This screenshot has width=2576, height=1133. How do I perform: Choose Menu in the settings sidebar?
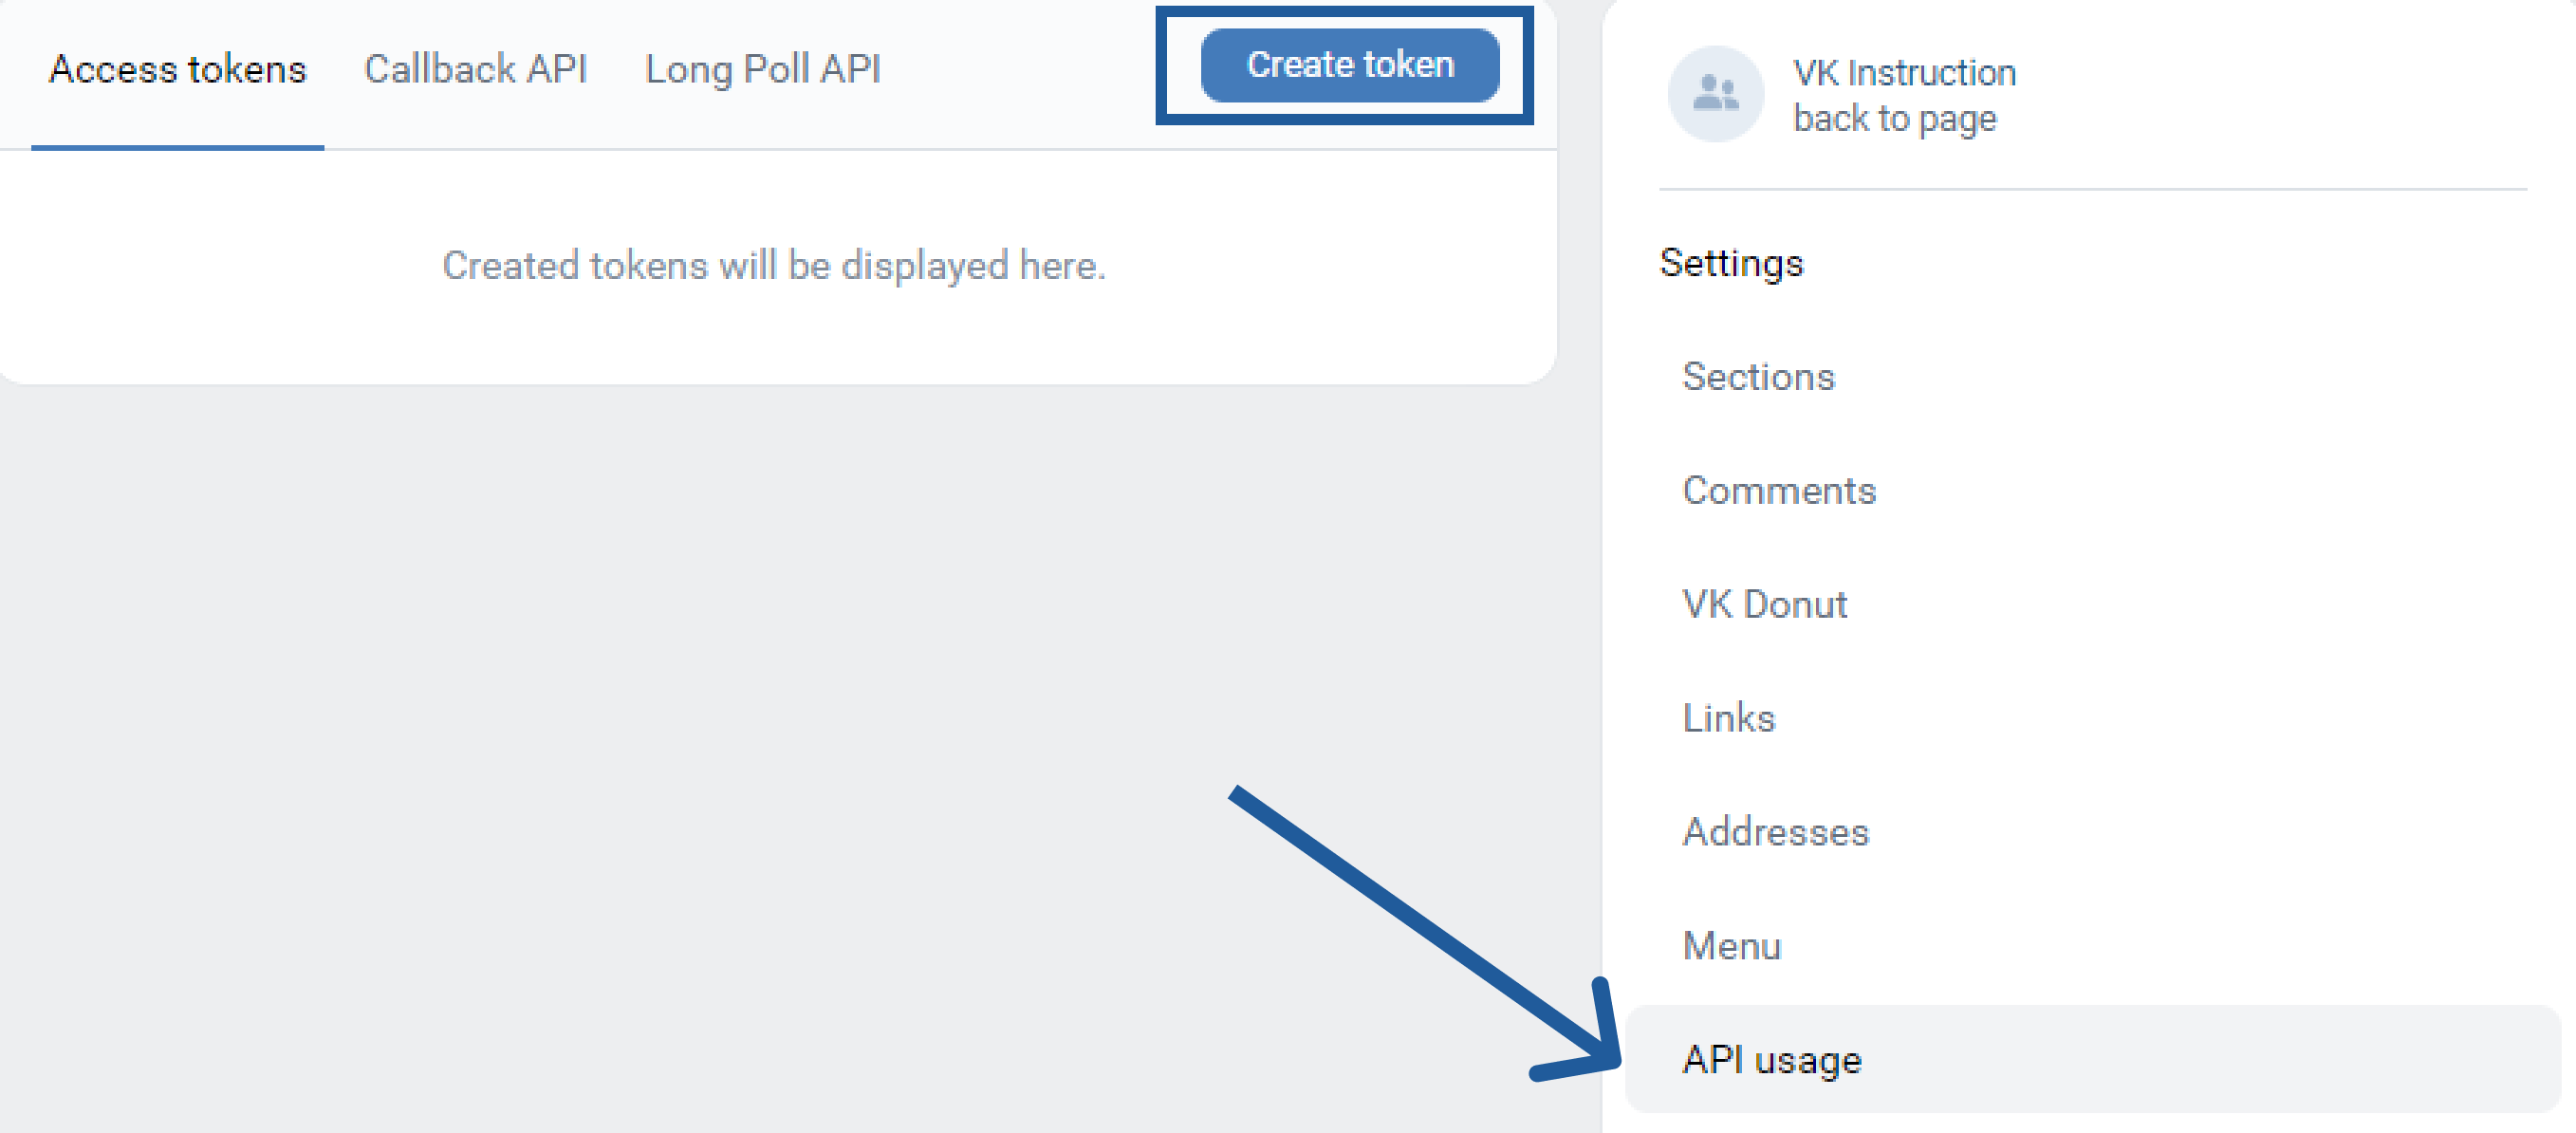pyautogui.click(x=1732, y=946)
